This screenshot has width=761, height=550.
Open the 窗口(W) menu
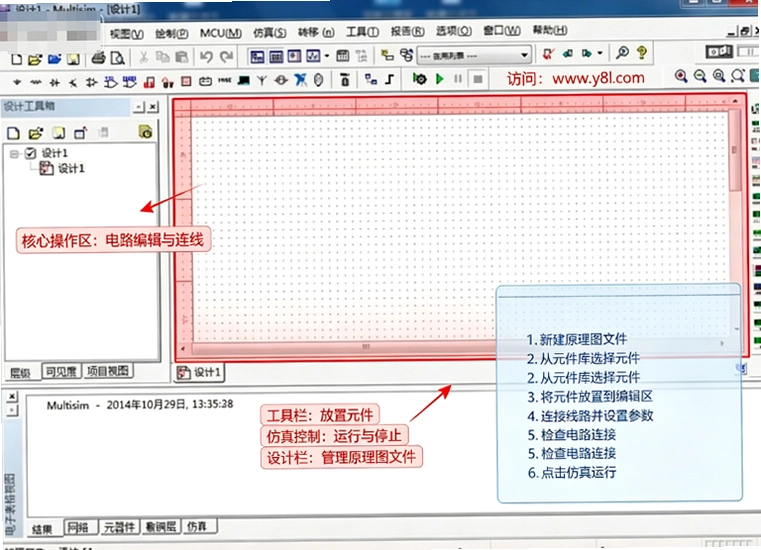point(502,31)
